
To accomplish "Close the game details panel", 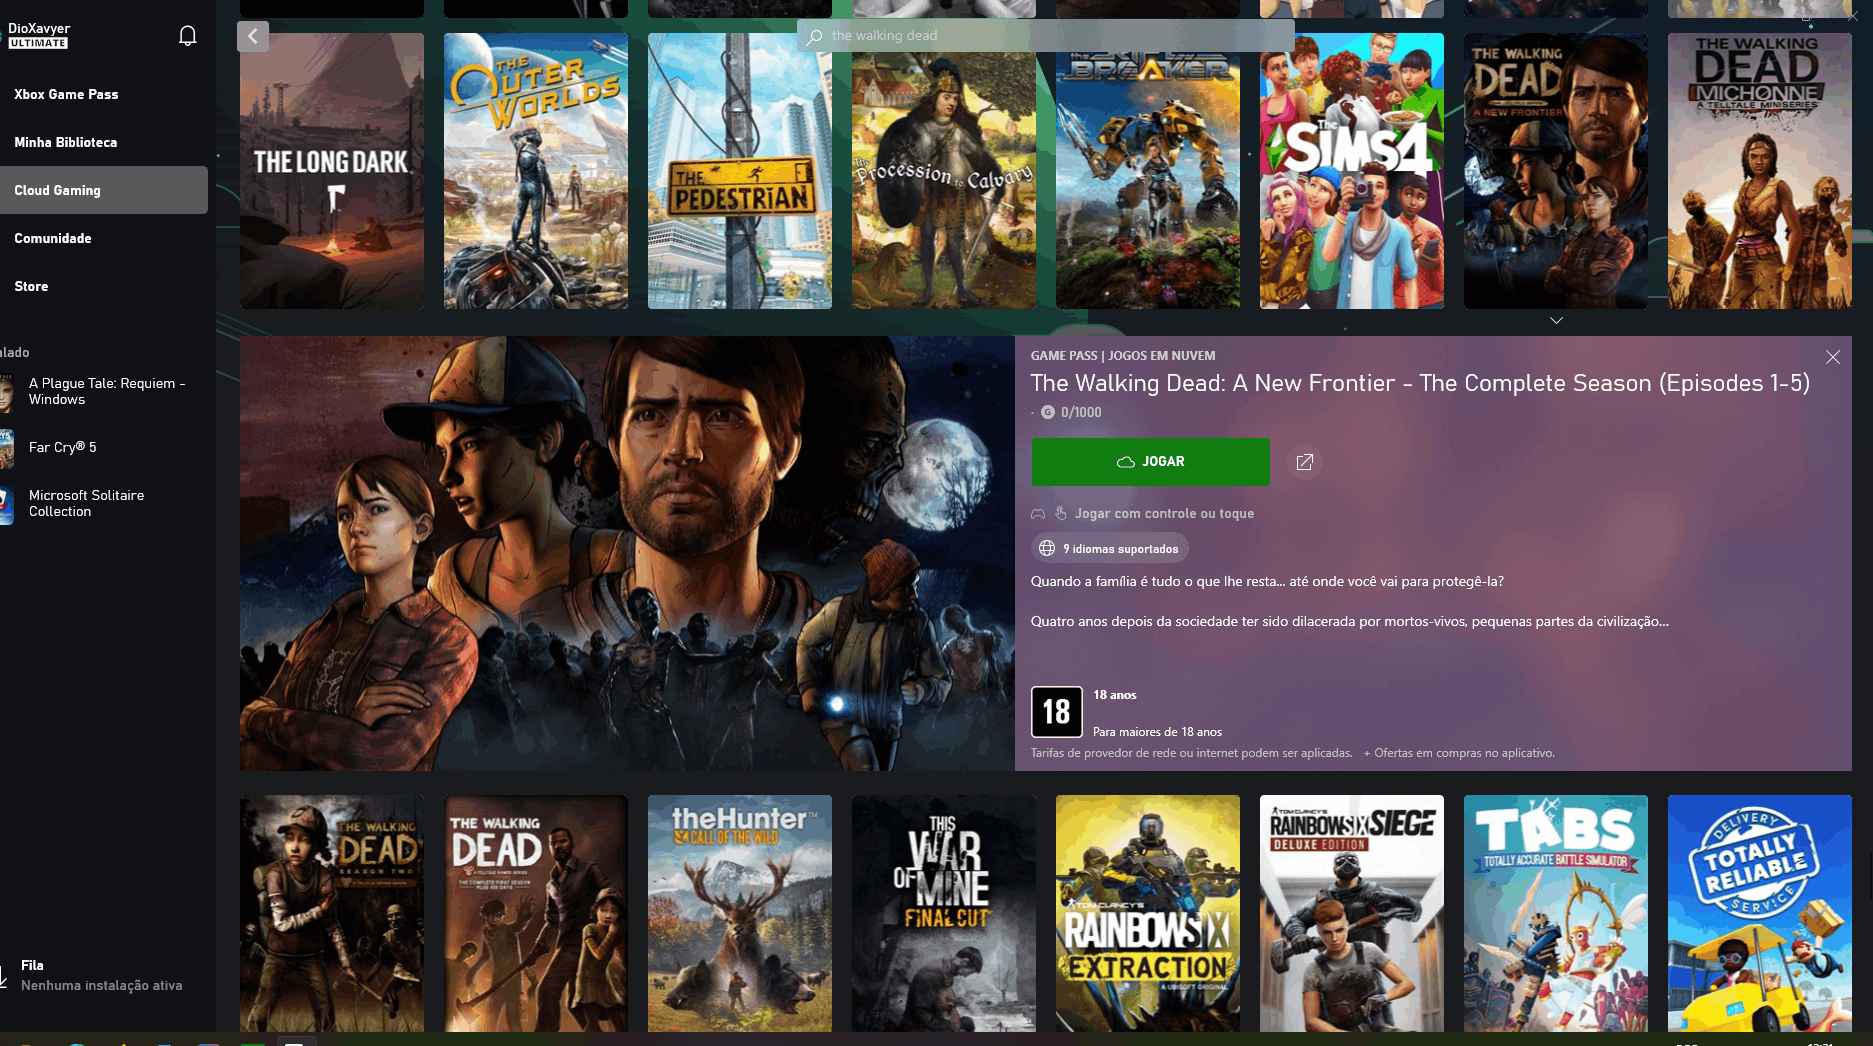I will 1832,357.
